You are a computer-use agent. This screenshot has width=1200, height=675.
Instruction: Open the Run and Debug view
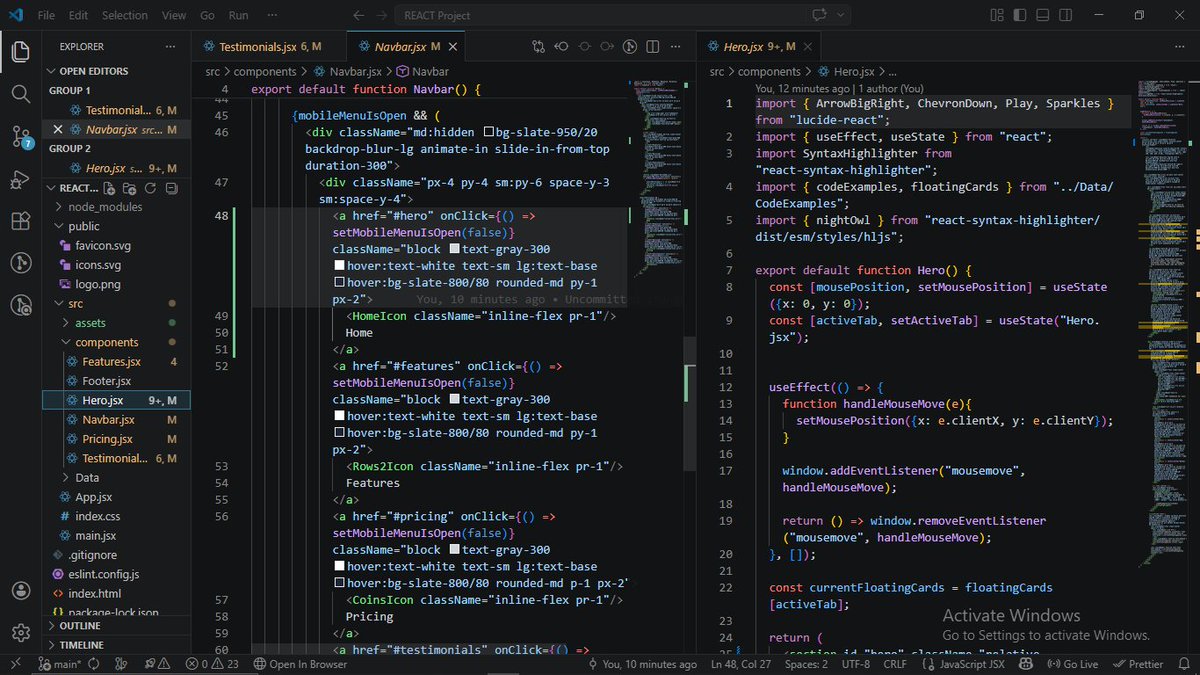click(x=20, y=179)
